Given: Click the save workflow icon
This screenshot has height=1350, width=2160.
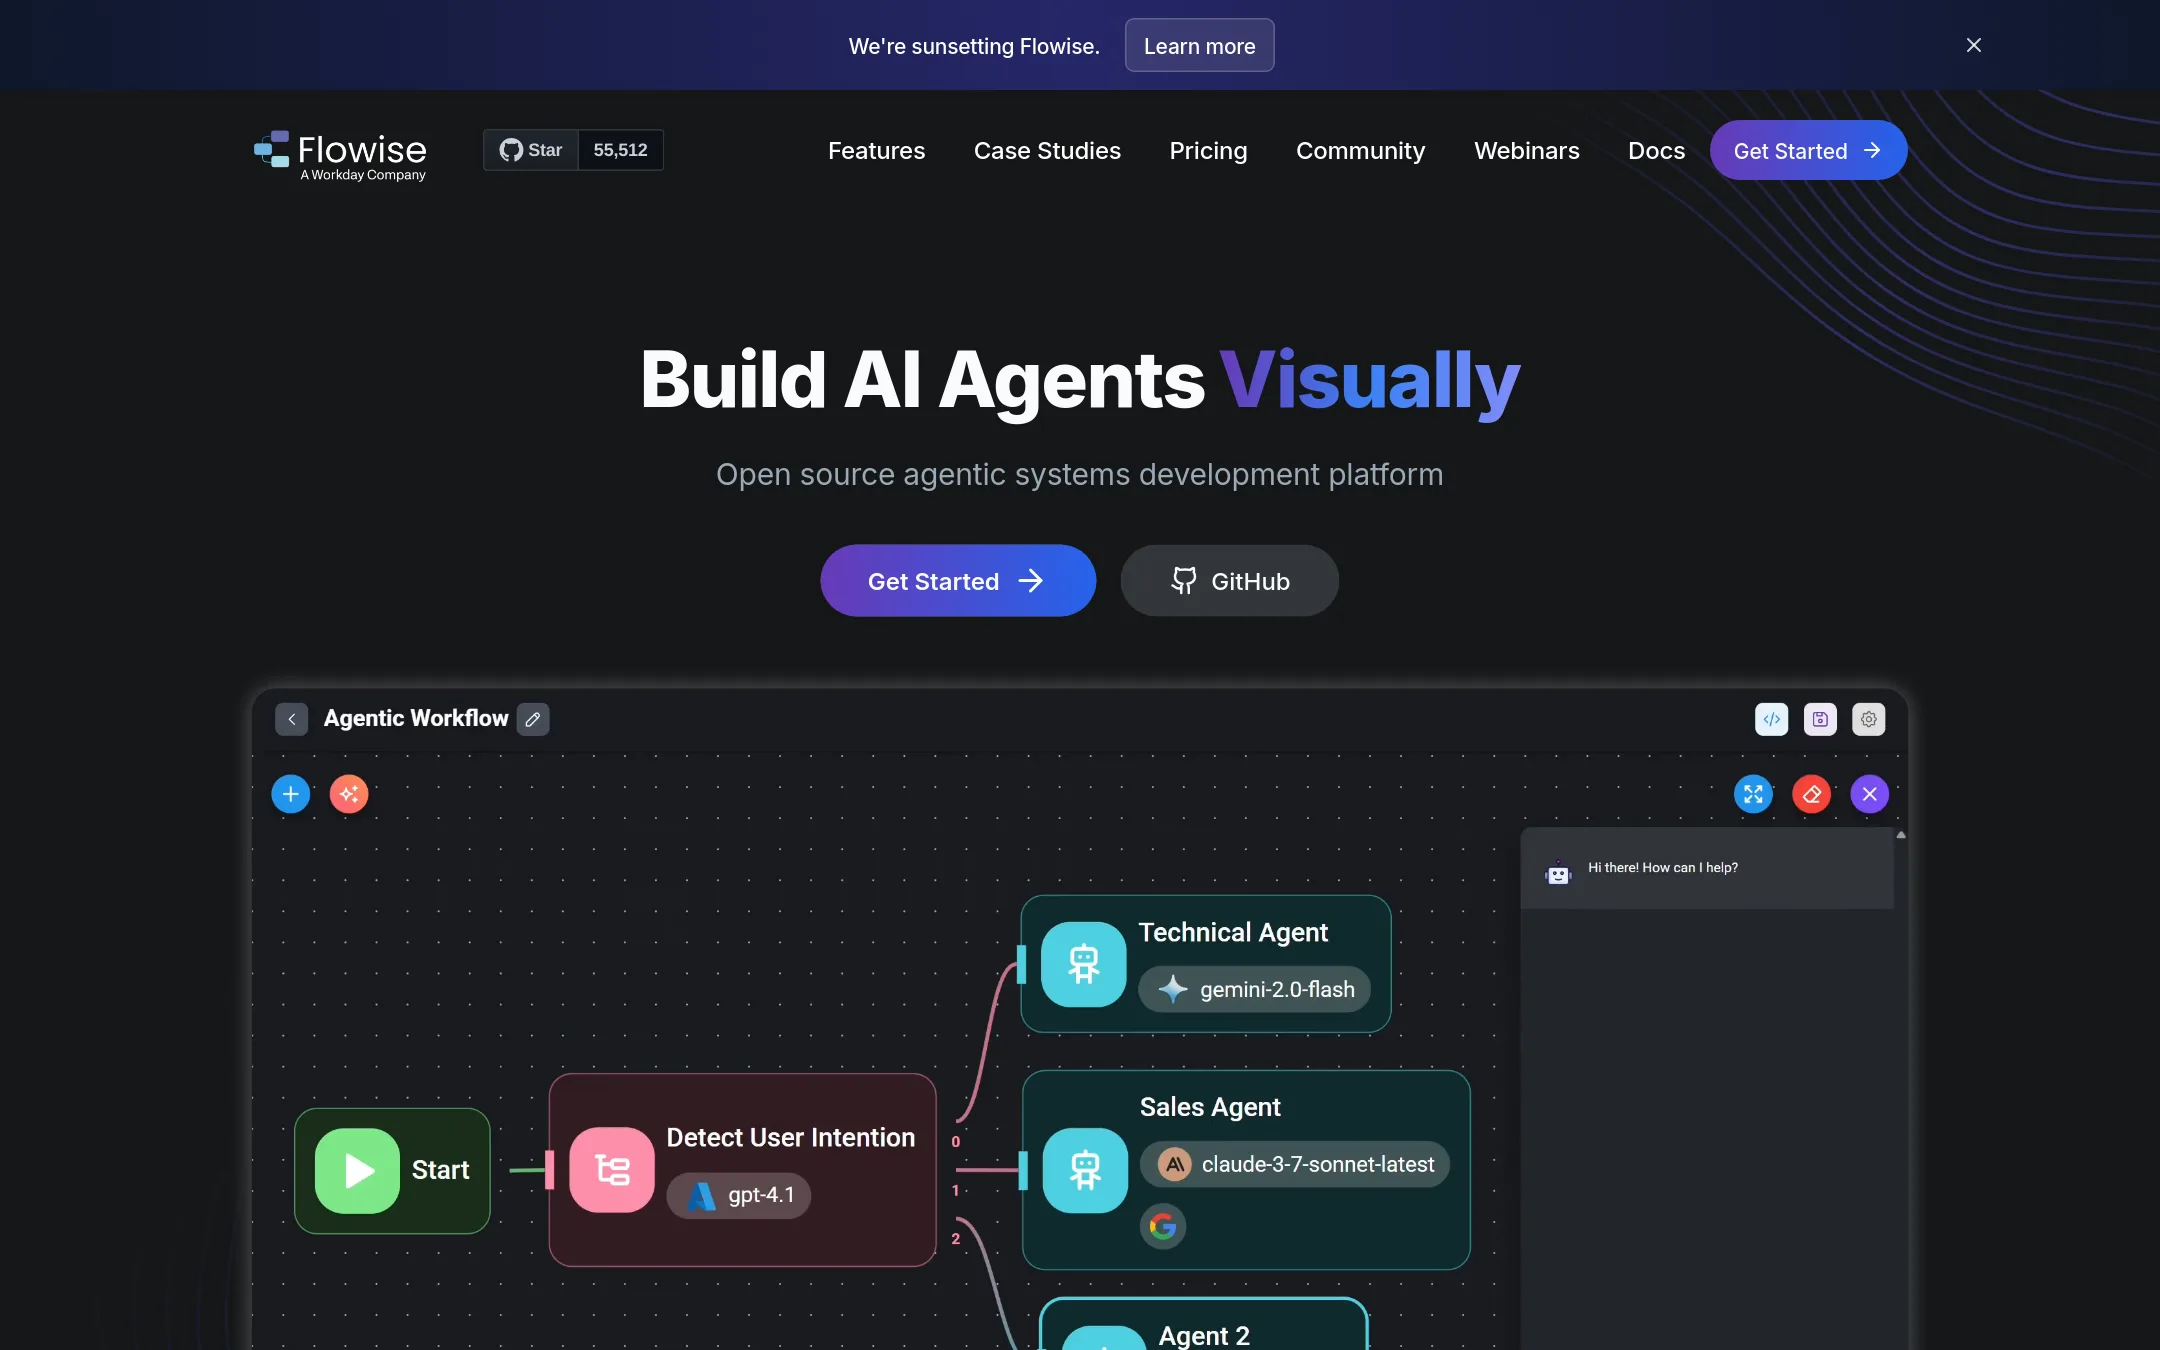Looking at the screenshot, I should 1820,719.
